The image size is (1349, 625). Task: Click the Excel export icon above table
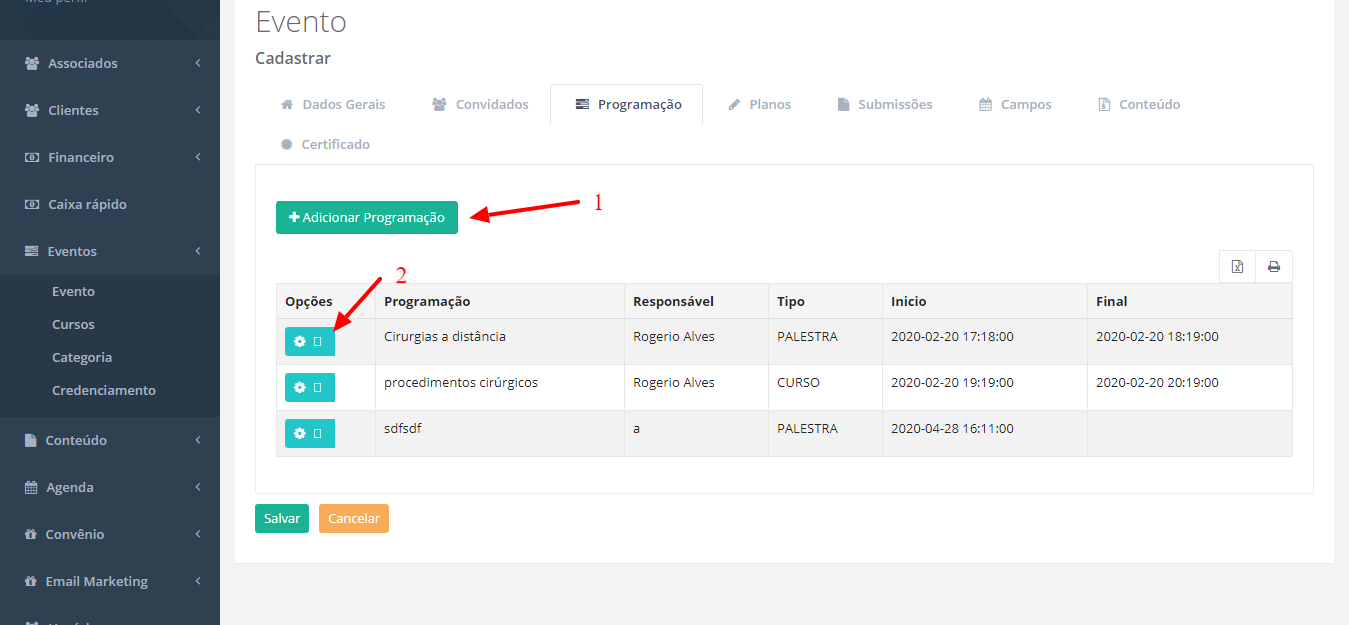1237,267
